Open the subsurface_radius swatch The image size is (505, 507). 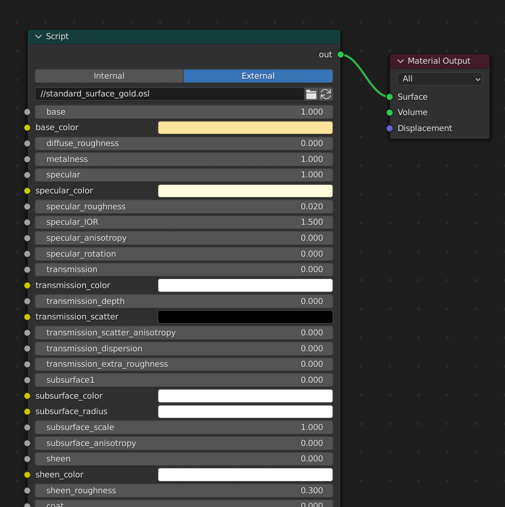pos(245,412)
